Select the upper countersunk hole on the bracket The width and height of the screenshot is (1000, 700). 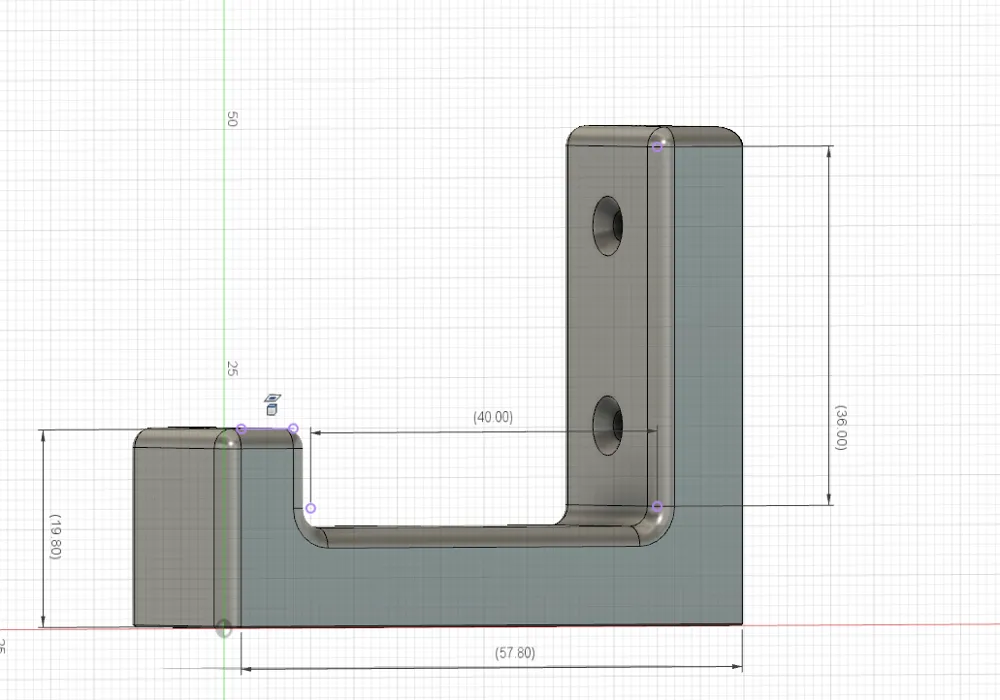tap(608, 226)
